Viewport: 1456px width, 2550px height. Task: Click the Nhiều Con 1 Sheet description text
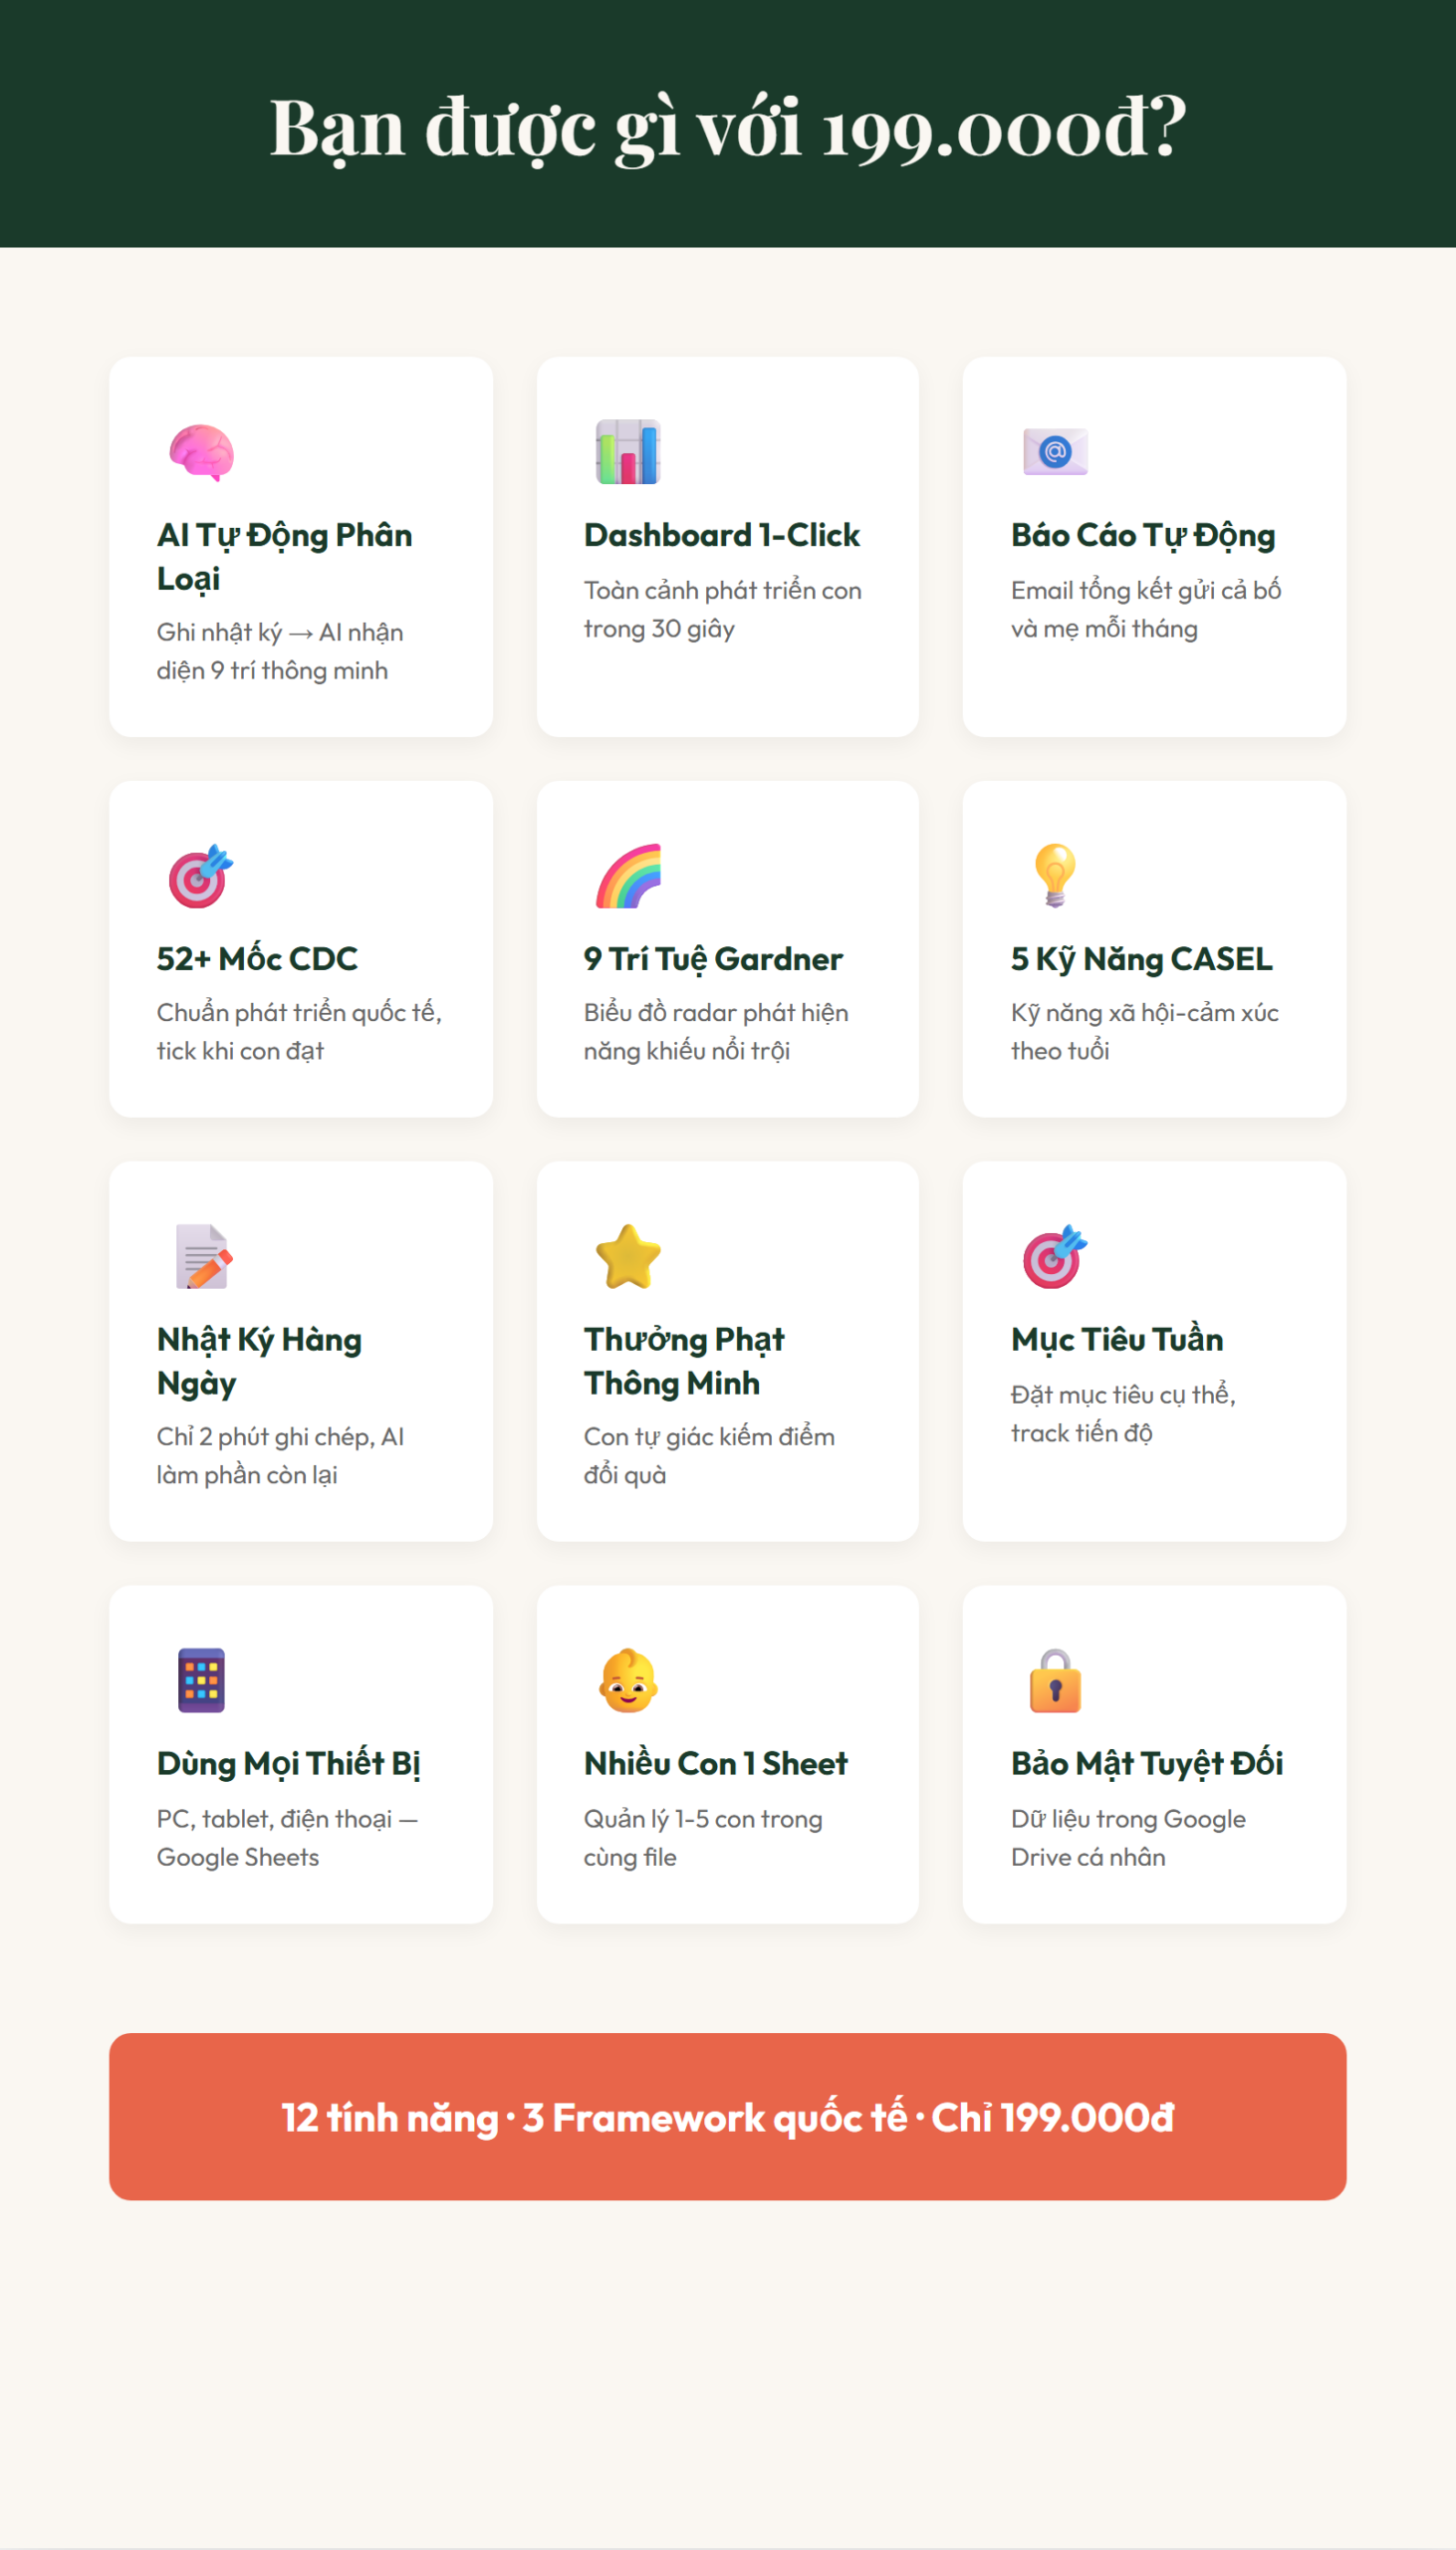point(702,1837)
